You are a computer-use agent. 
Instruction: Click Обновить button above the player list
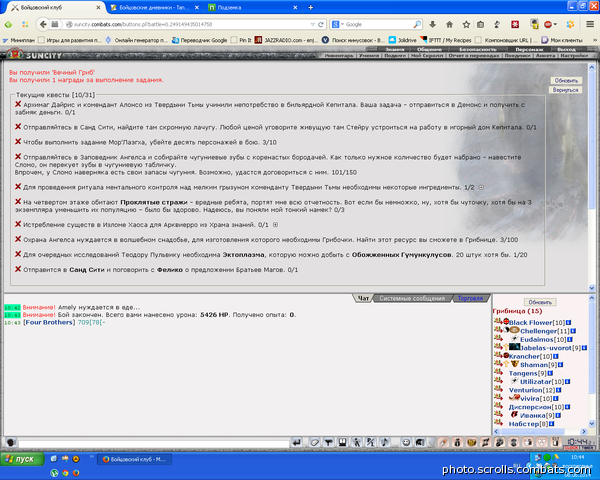540,302
